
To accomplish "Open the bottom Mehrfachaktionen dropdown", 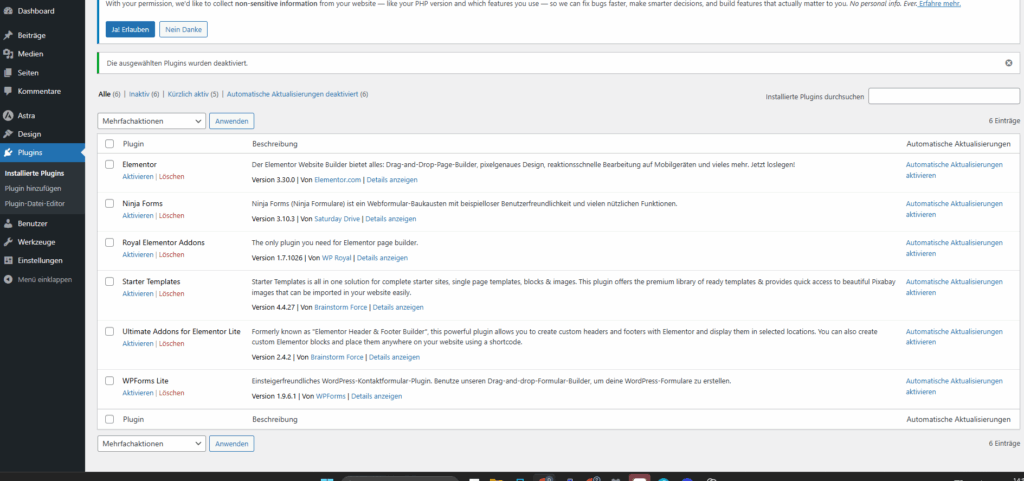I will click(152, 444).
